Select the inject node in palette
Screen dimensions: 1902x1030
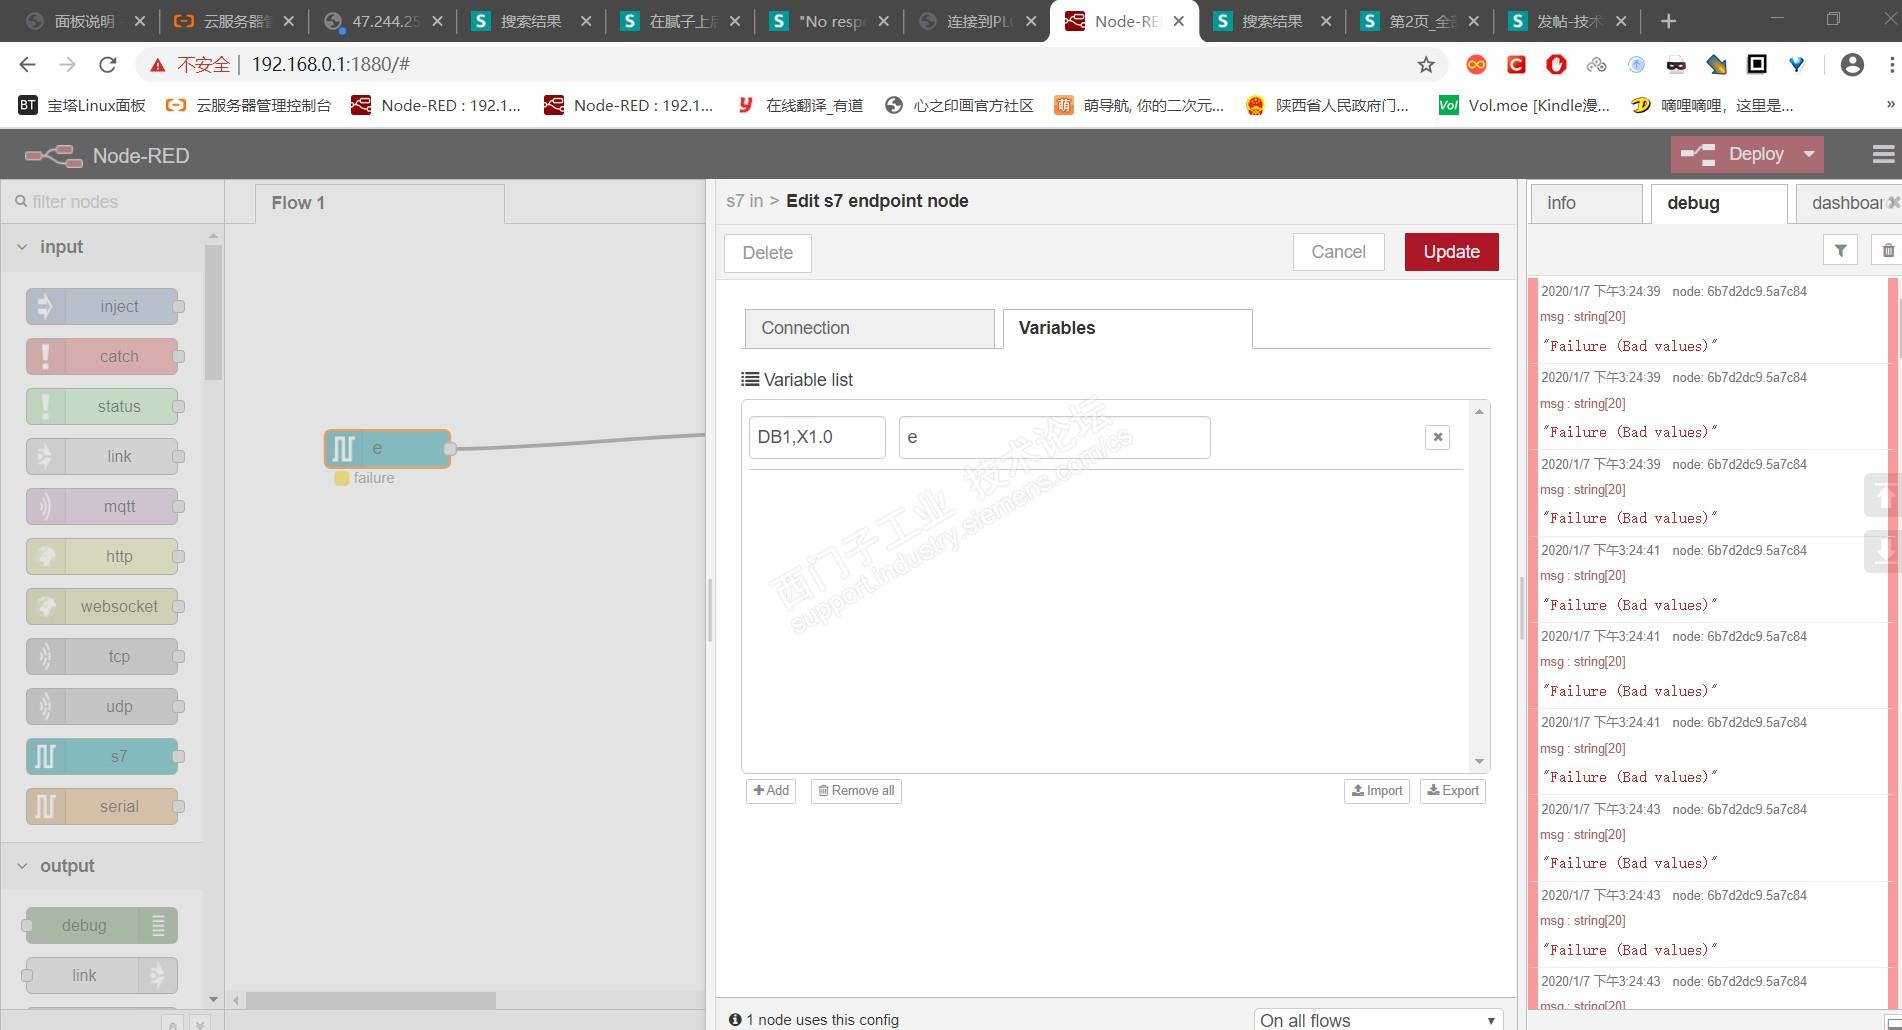(x=102, y=306)
